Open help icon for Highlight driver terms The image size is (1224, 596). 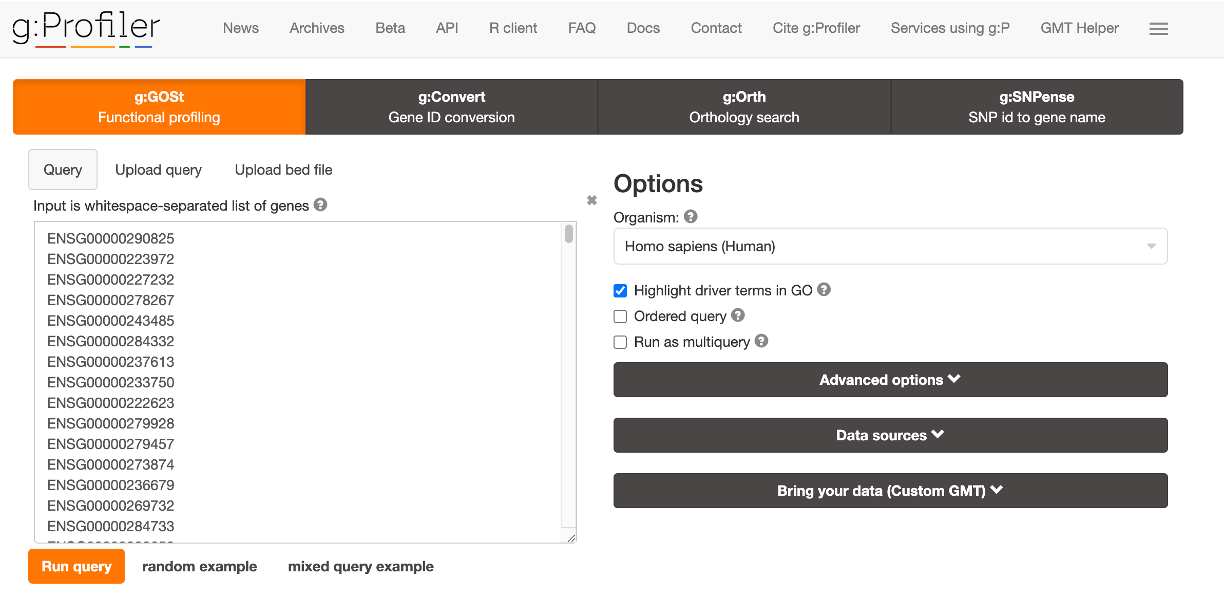pos(824,290)
